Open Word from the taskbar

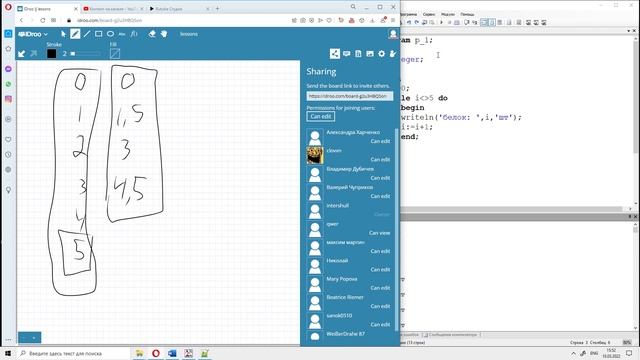172,353
